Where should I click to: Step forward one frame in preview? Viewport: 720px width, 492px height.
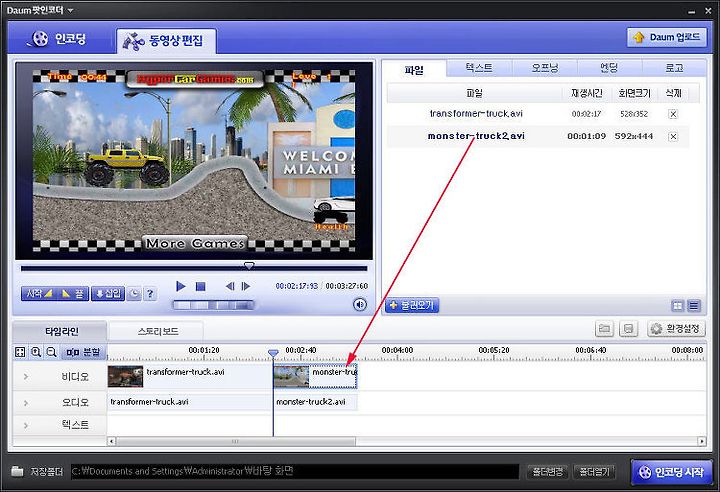[246, 286]
